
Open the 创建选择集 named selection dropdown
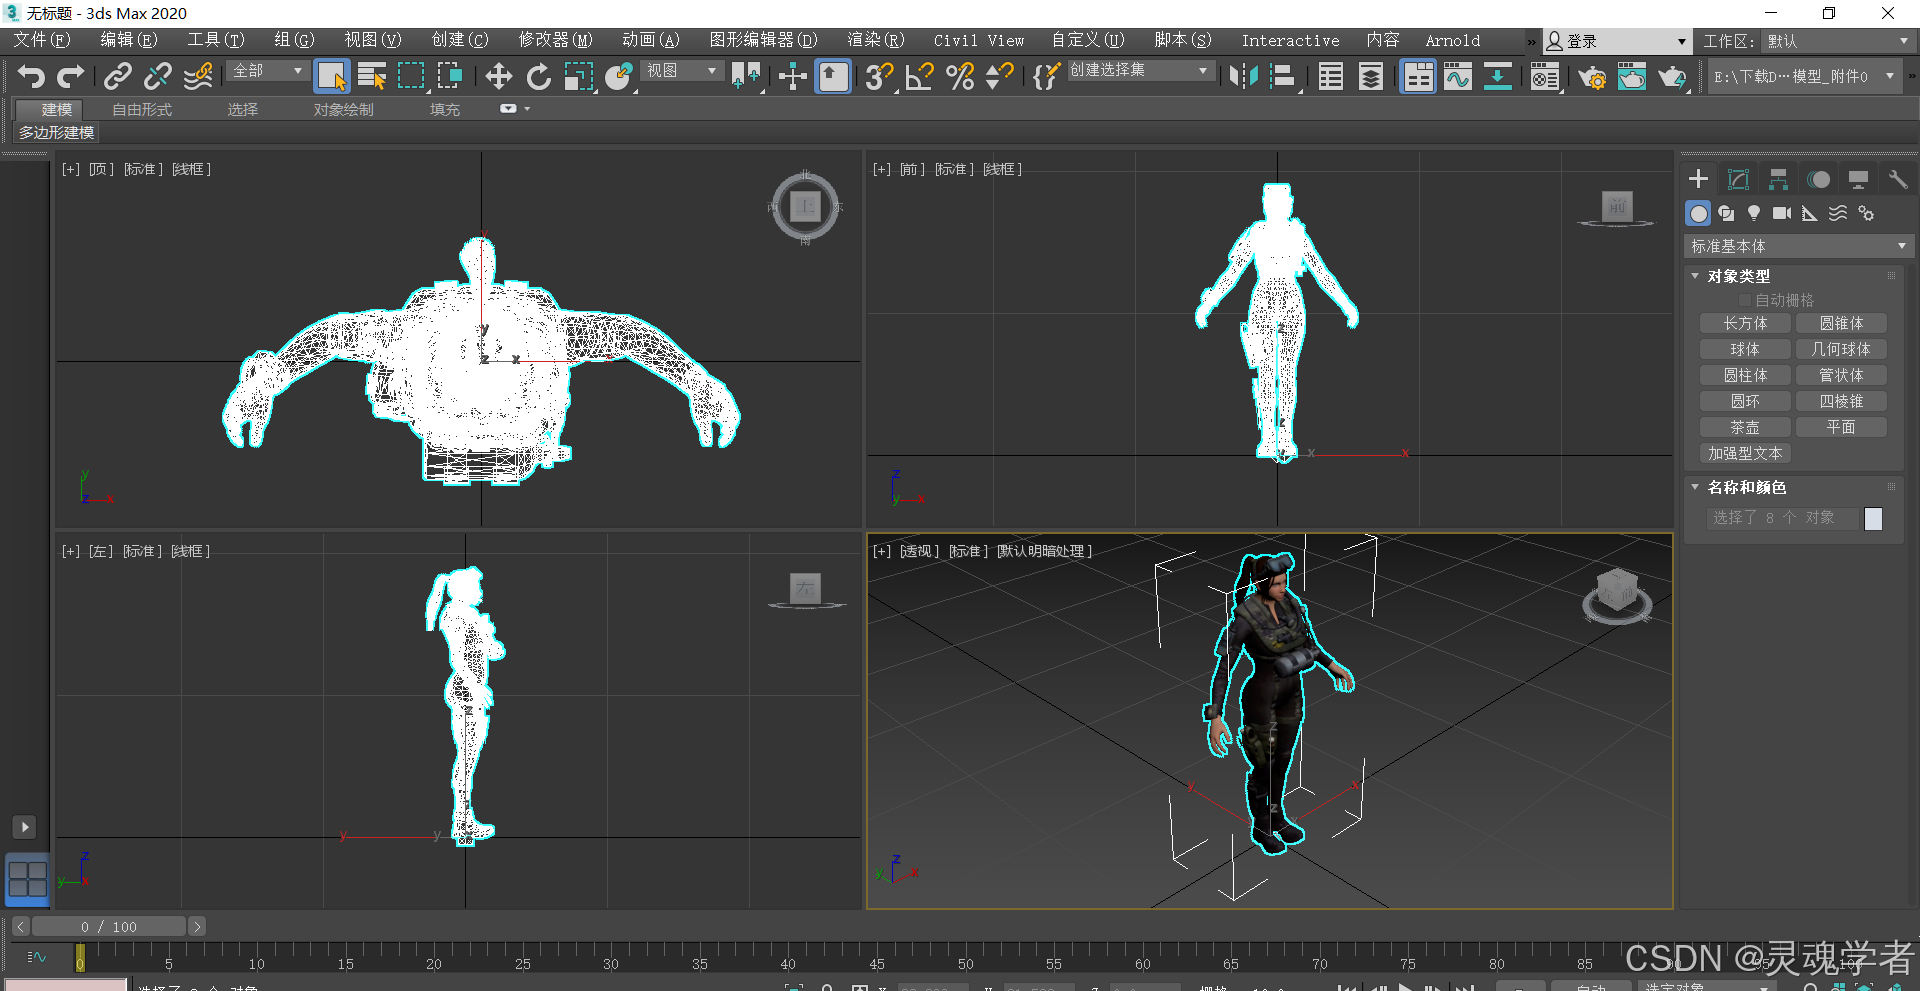tap(1140, 71)
